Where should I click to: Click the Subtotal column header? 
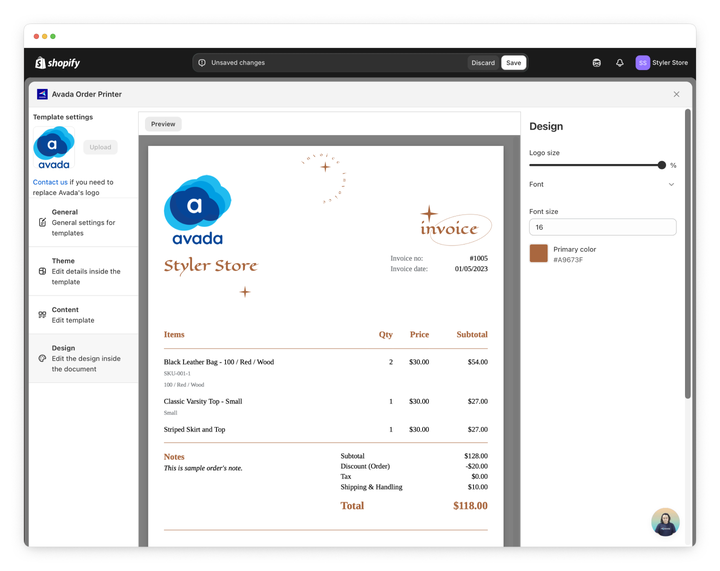point(472,335)
